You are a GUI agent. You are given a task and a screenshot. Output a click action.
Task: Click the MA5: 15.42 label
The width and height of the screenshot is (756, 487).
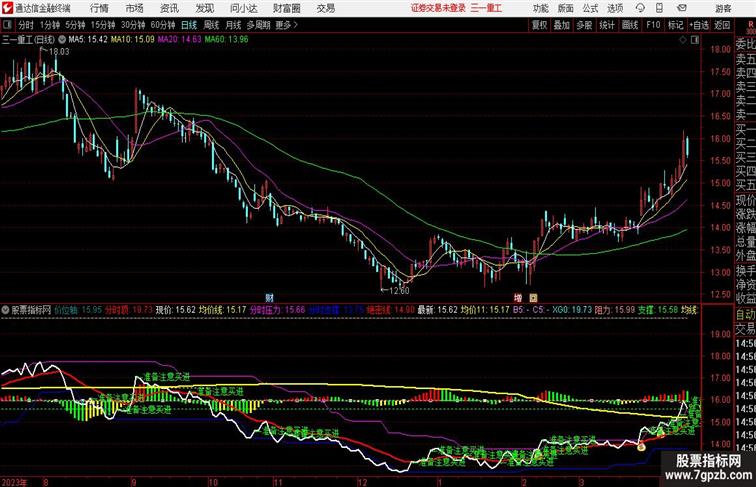click(88, 40)
